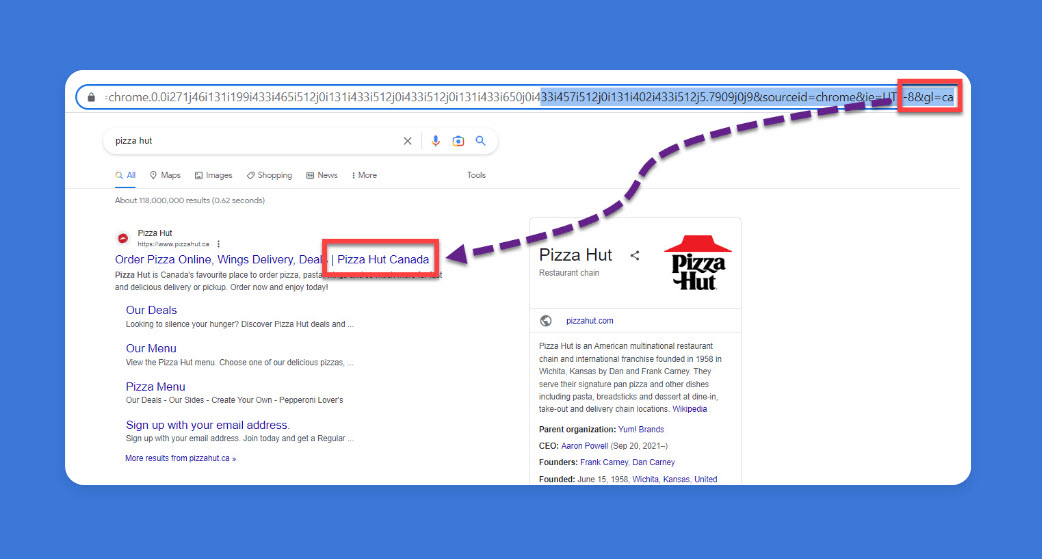1042x559 pixels.
Task: Click the blue magnifier search button
Action: pyautogui.click(x=481, y=141)
